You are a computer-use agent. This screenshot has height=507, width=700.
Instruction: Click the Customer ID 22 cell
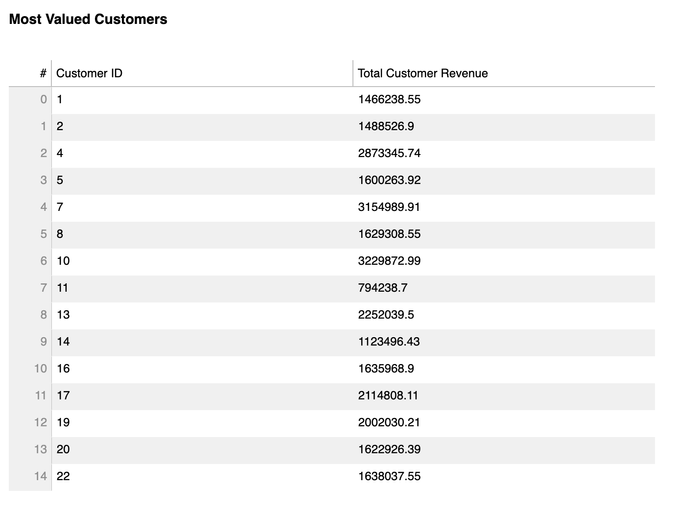pos(63,476)
